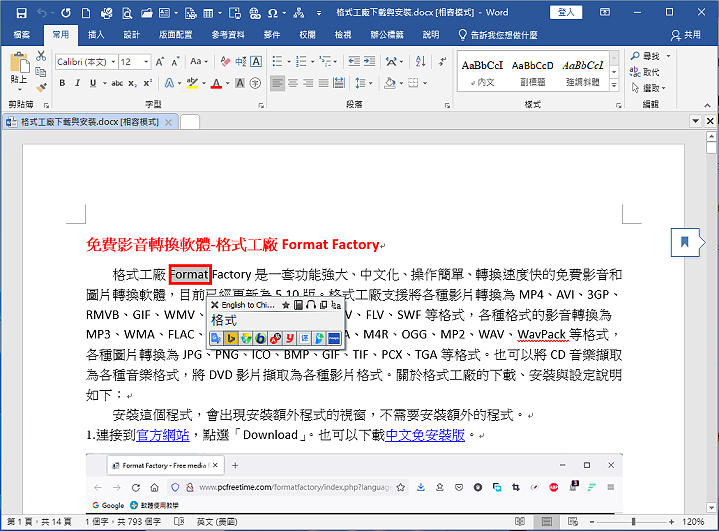The image size is (719, 531).
Task: Select the Bing translator icon in popup
Action: 231,338
